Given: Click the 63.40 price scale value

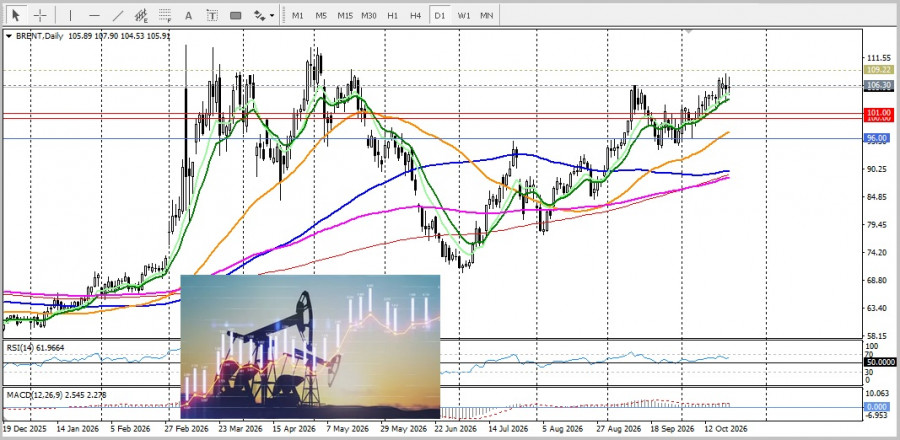Looking at the screenshot, I should [x=879, y=308].
